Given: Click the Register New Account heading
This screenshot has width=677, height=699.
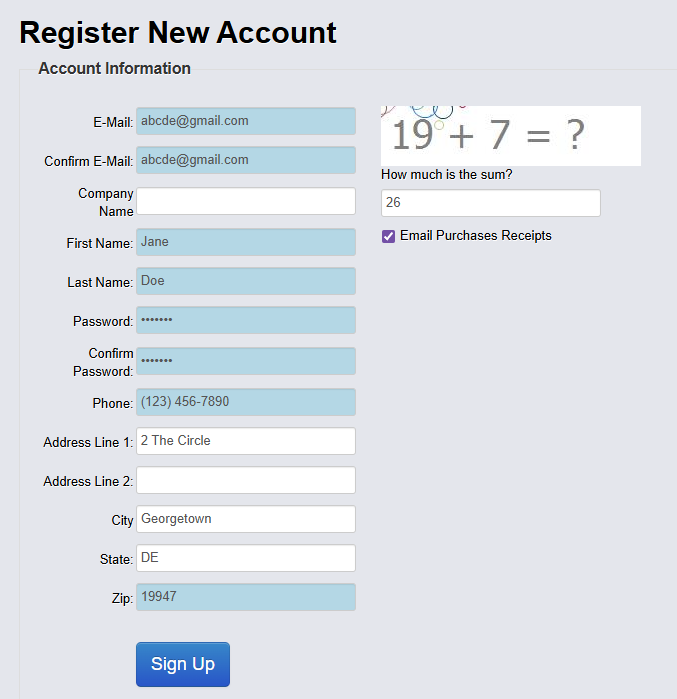Looking at the screenshot, I should [178, 33].
